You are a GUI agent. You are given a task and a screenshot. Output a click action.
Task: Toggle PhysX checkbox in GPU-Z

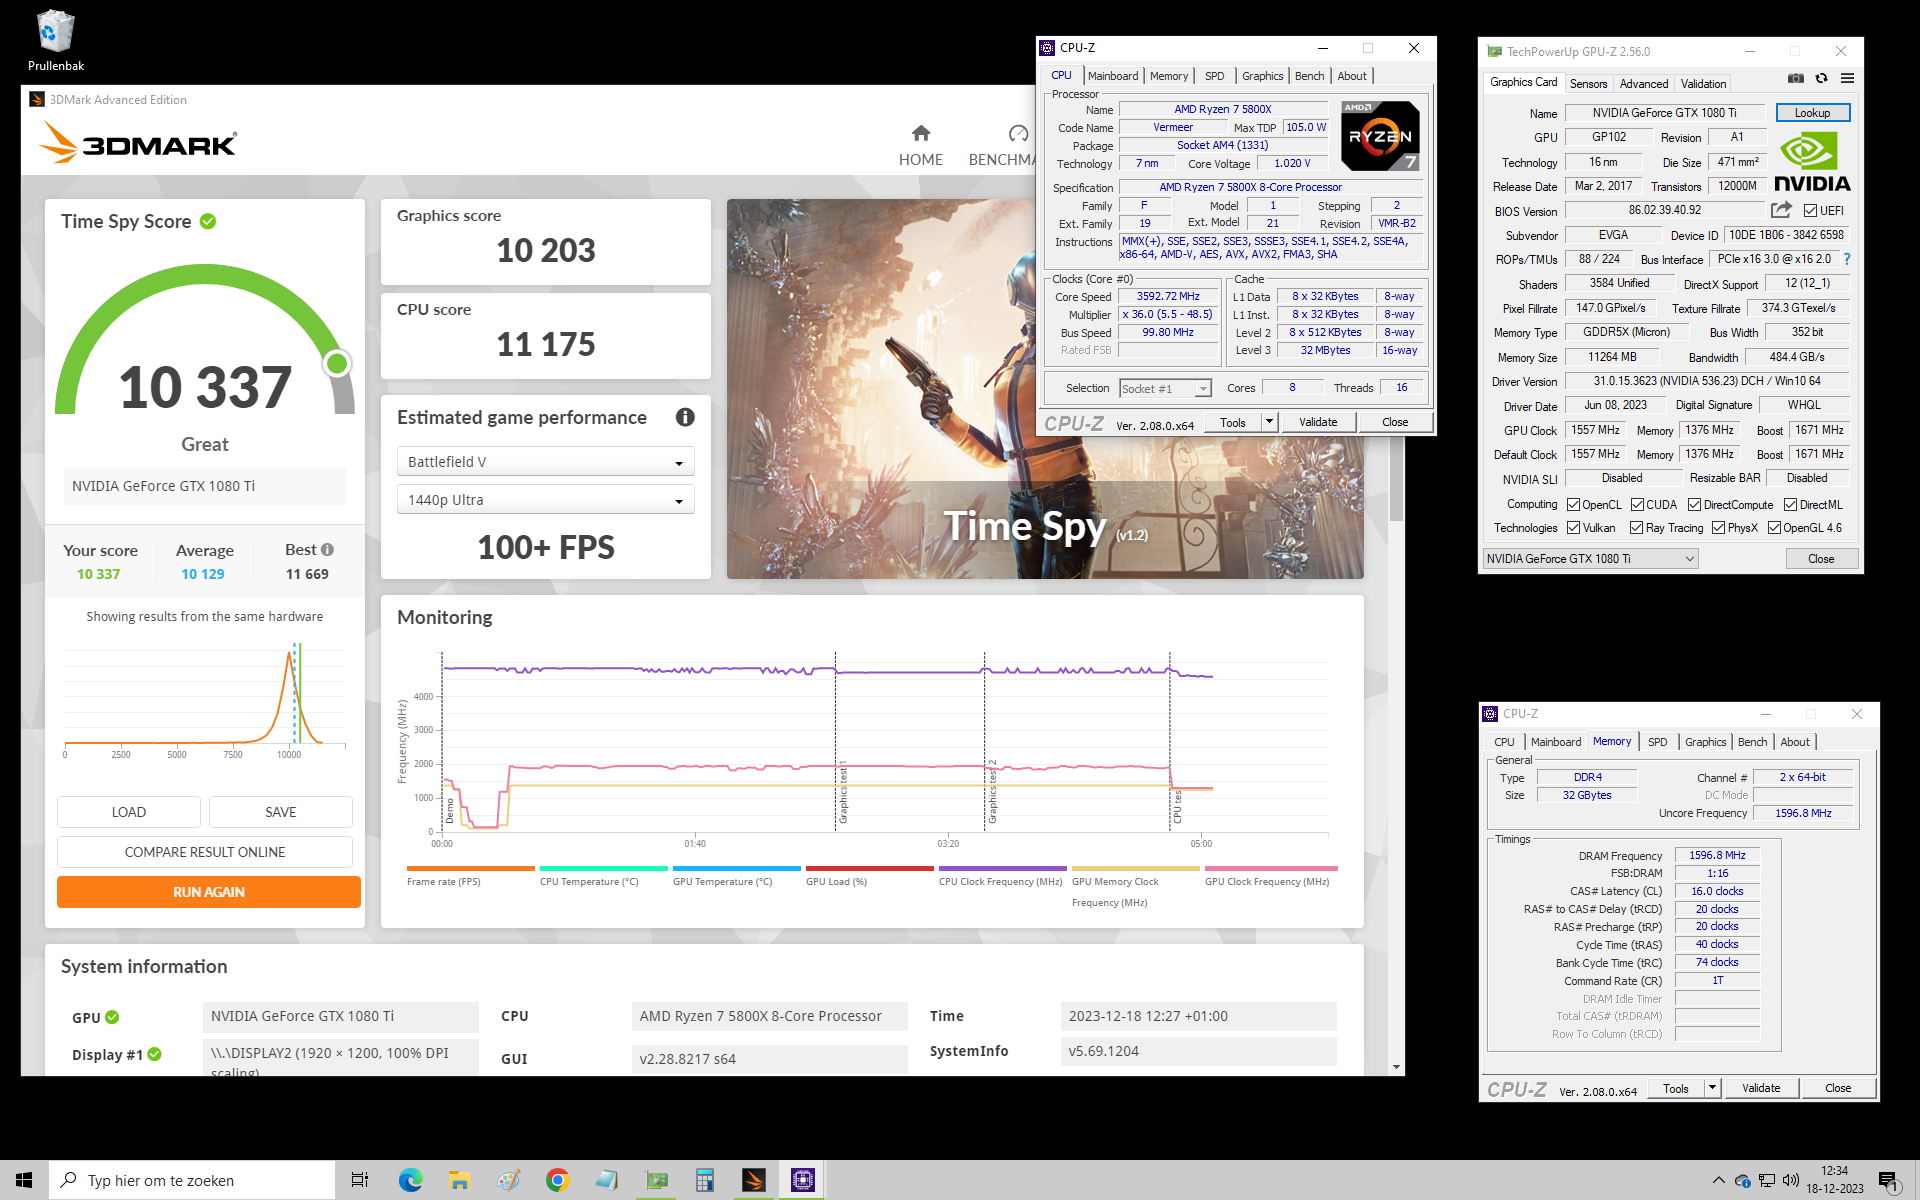coord(1718,528)
